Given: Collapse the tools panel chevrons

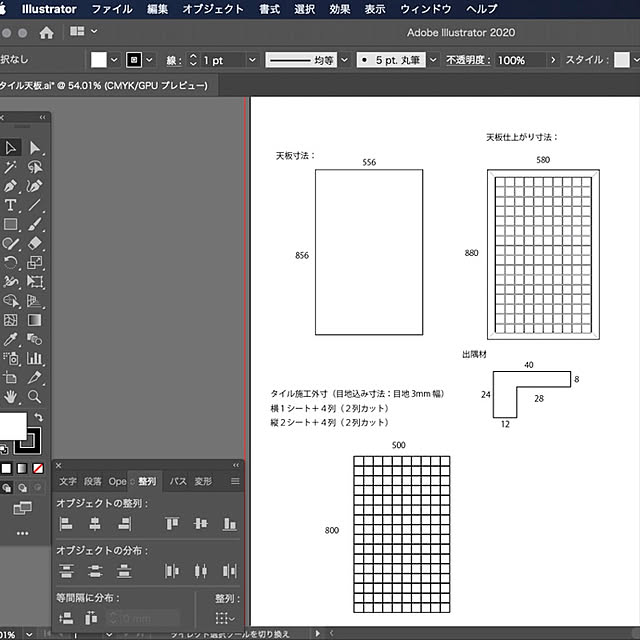Looking at the screenshot, I should pos(42,118).
